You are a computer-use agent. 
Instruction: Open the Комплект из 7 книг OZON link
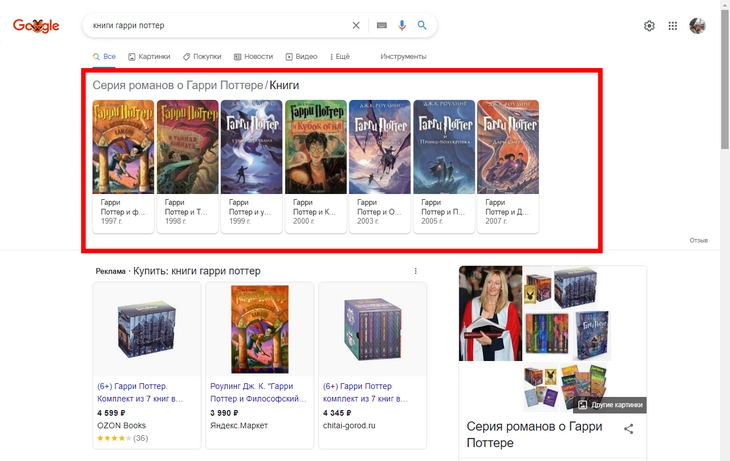(140, 393)
